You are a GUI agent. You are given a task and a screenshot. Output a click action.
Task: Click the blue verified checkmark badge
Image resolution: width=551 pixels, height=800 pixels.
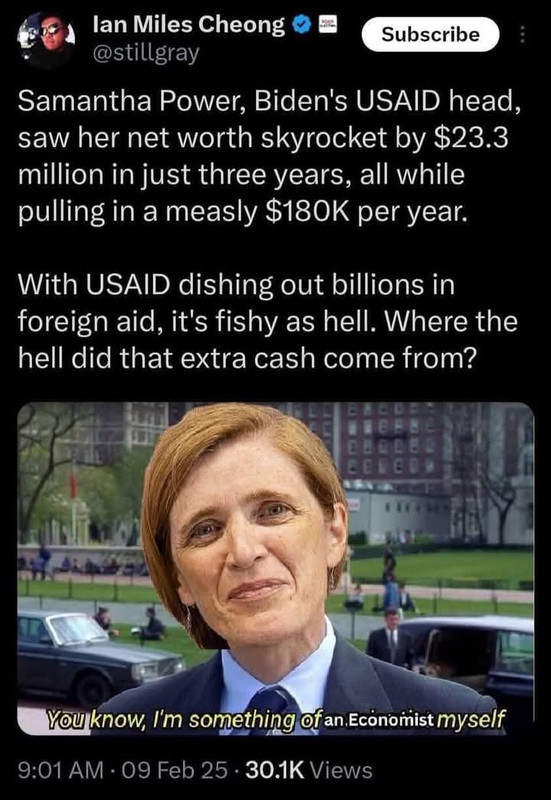(303, 24)
